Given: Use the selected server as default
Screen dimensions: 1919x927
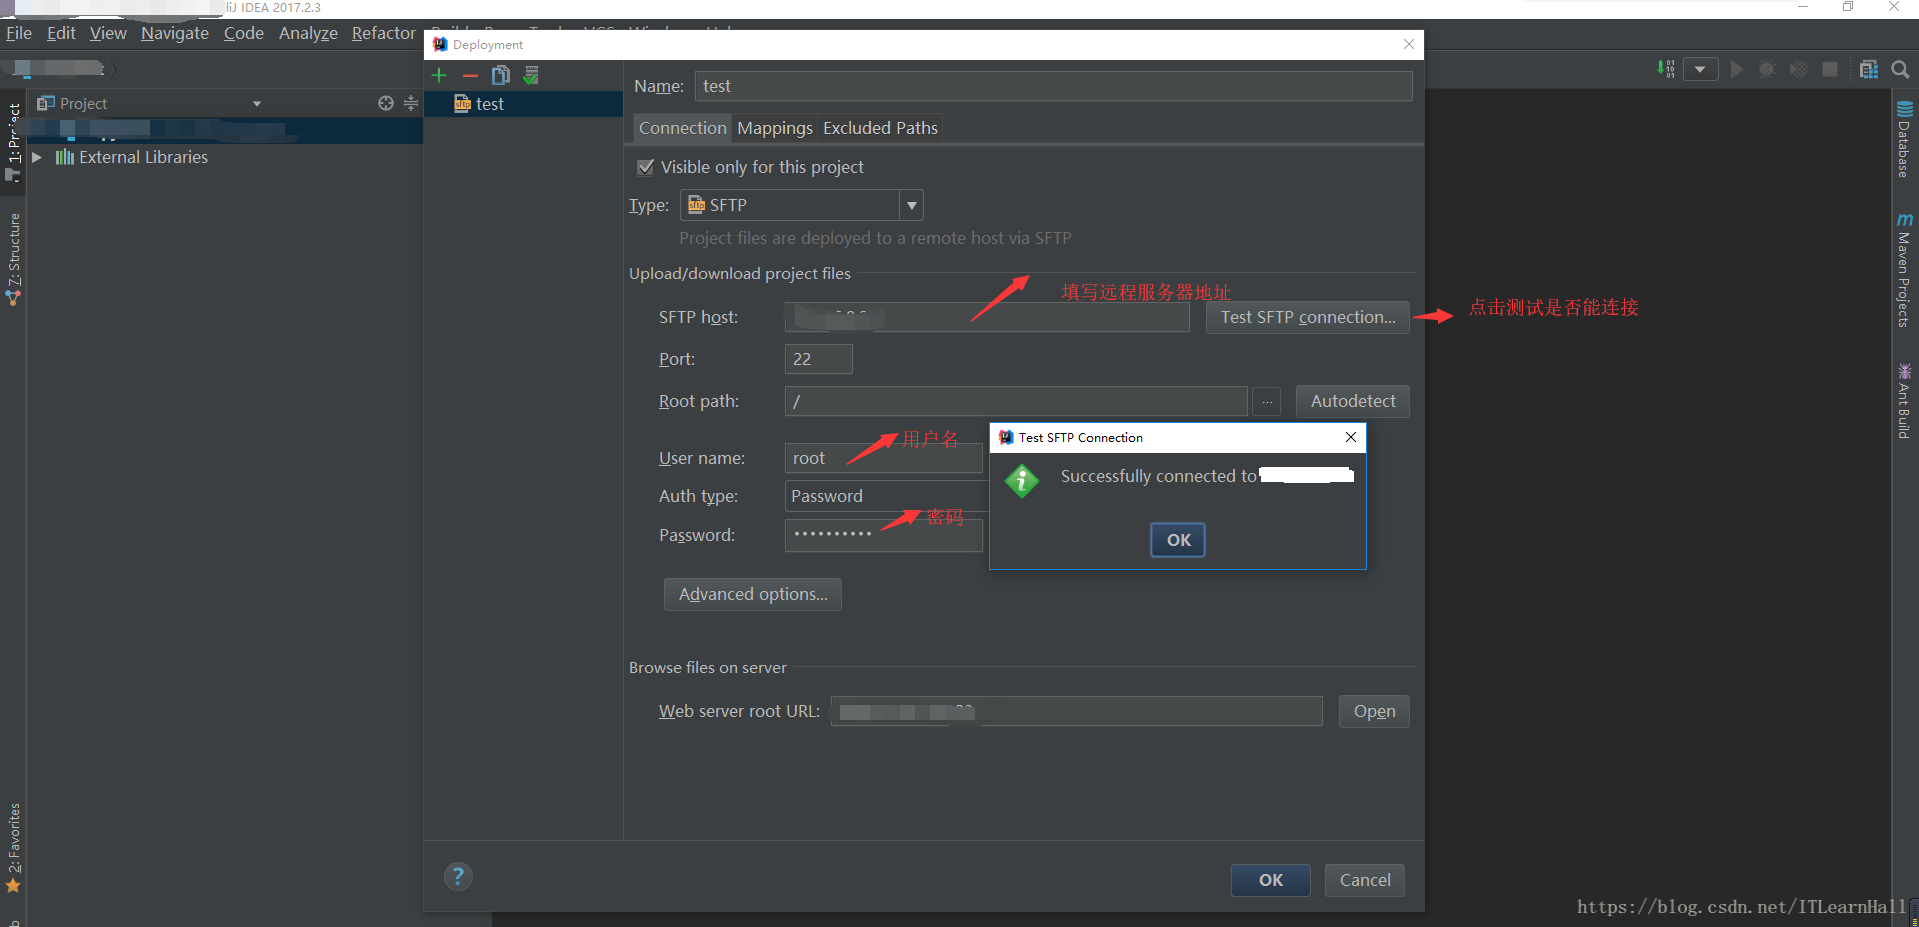Looking at the screenshot, I should coord(531,75).
